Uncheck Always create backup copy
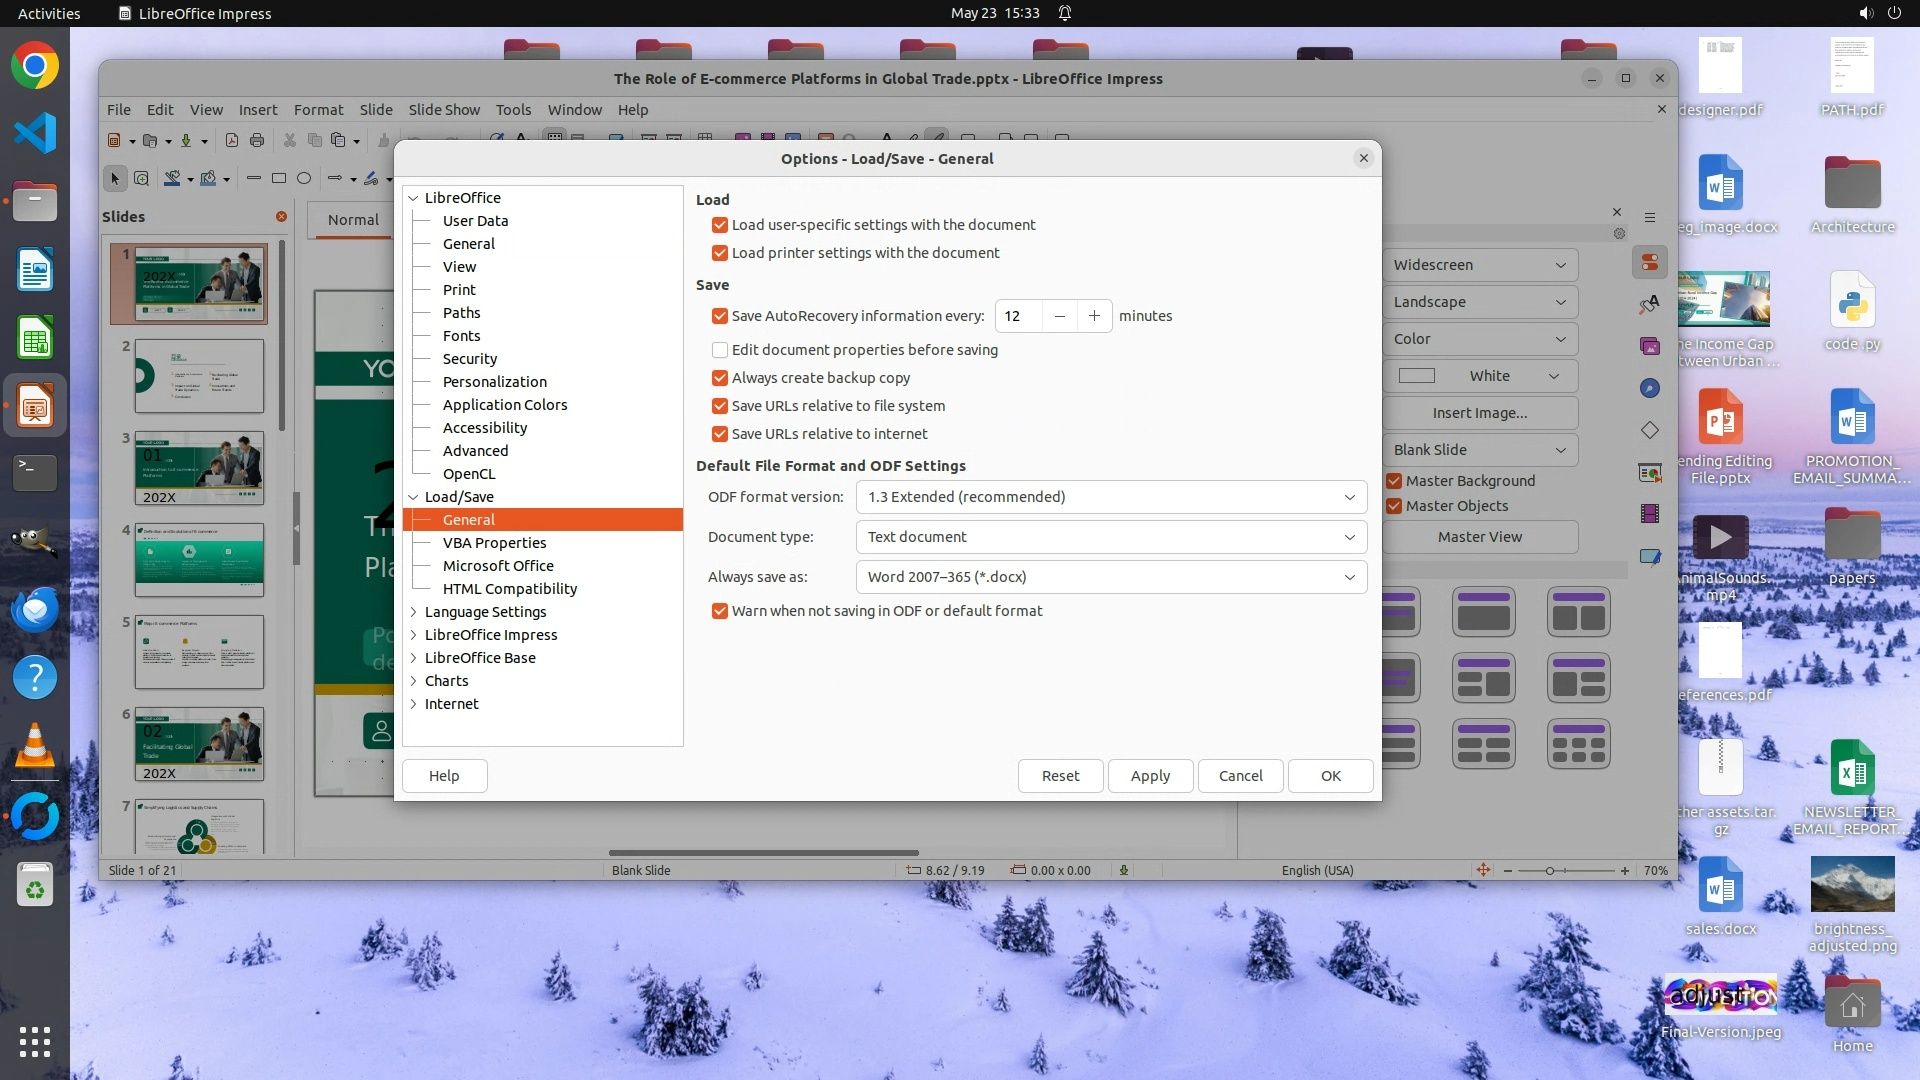 coord(720,378)
